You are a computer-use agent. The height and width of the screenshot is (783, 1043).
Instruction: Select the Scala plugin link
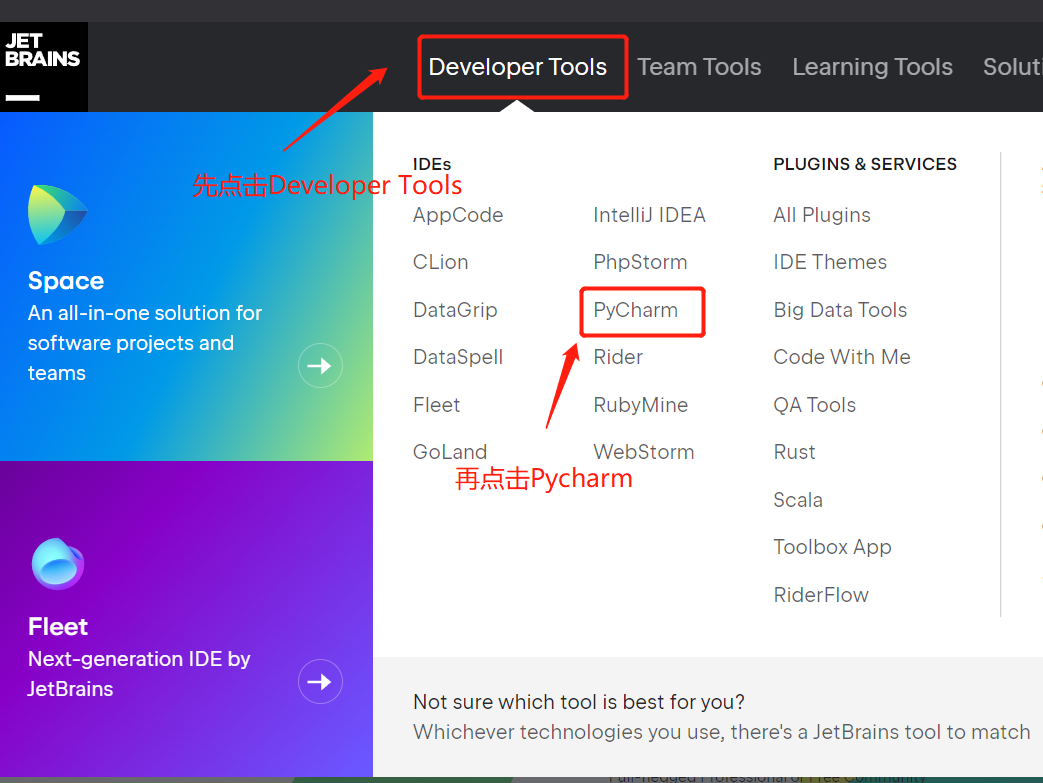pos(798,500)
